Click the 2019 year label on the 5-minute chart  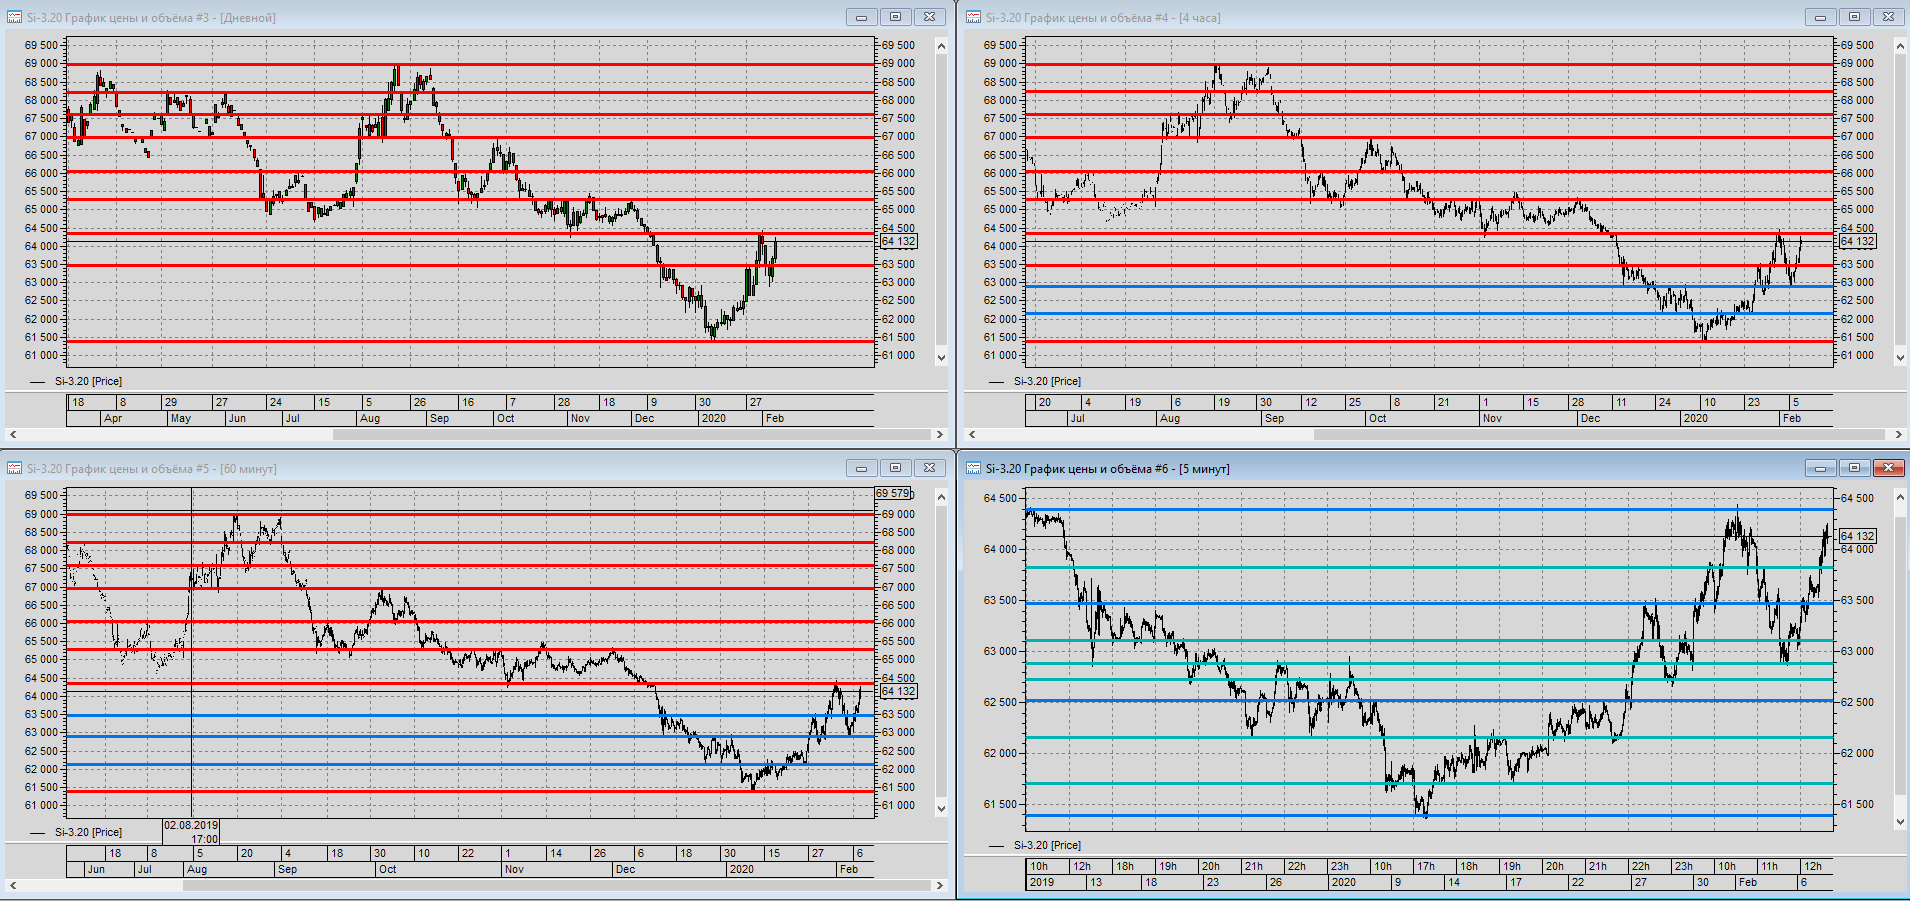[1042, 882]
